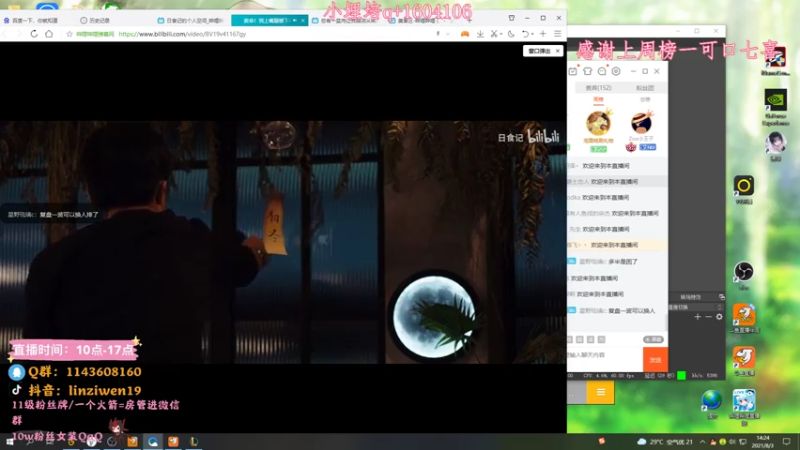This screenshot has width=800, height=450.
Task: Open the settings gear in chat window
Action: [x=616, y=71]
